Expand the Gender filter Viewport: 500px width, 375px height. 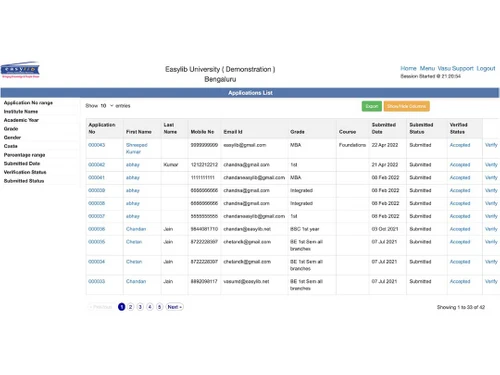pos(12,137)
